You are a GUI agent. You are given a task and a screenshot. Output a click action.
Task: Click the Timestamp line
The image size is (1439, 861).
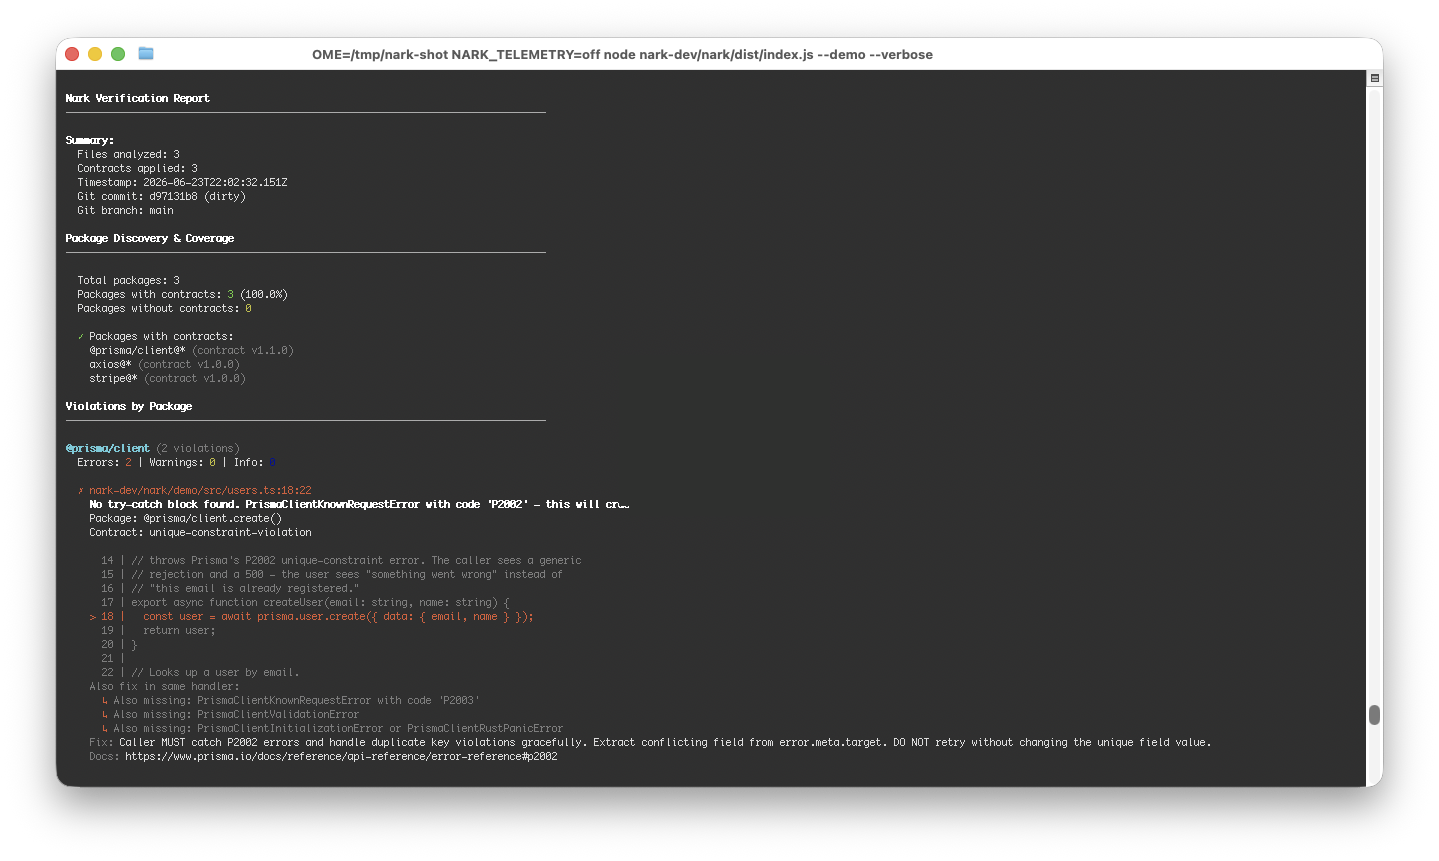(x=182, y=182)
